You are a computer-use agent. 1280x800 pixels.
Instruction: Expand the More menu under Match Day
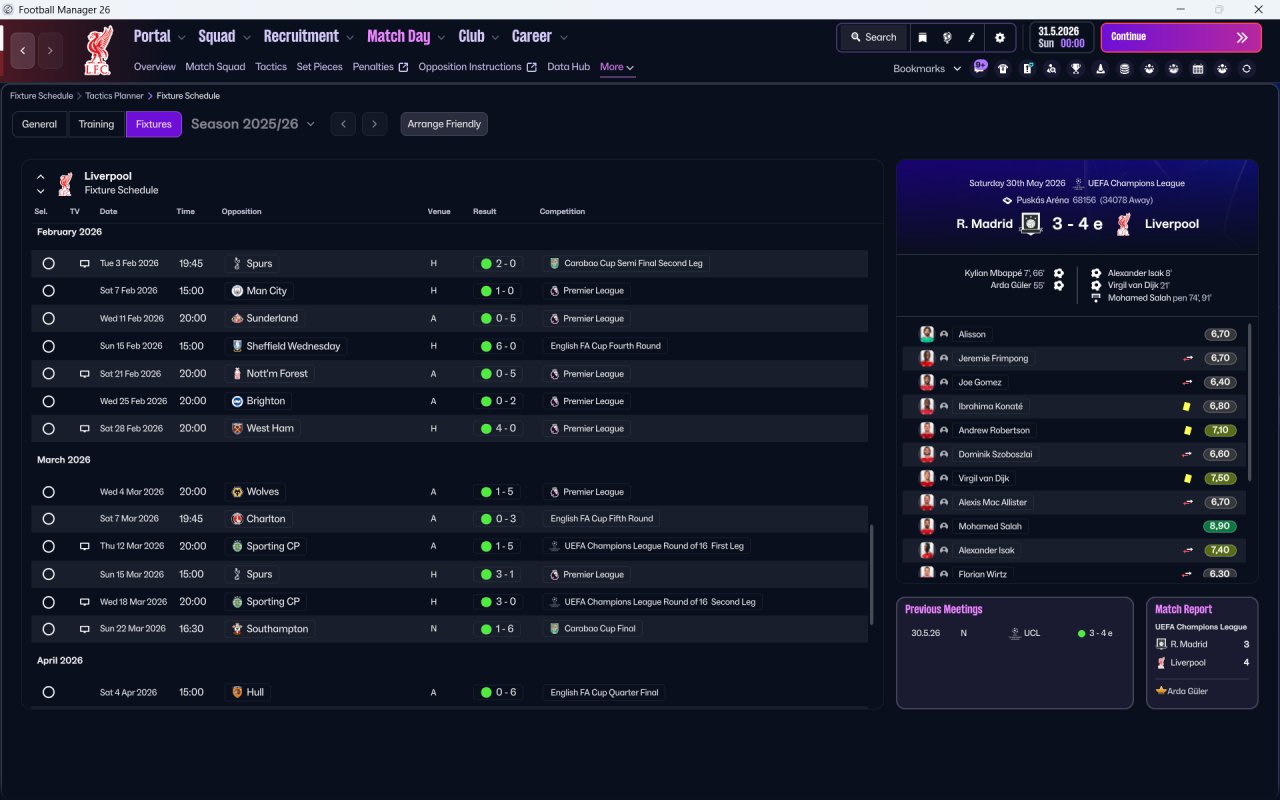617,67
